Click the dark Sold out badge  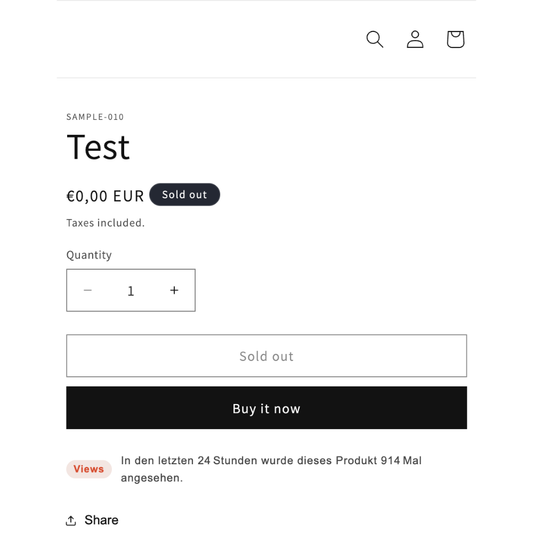point(185,194)
